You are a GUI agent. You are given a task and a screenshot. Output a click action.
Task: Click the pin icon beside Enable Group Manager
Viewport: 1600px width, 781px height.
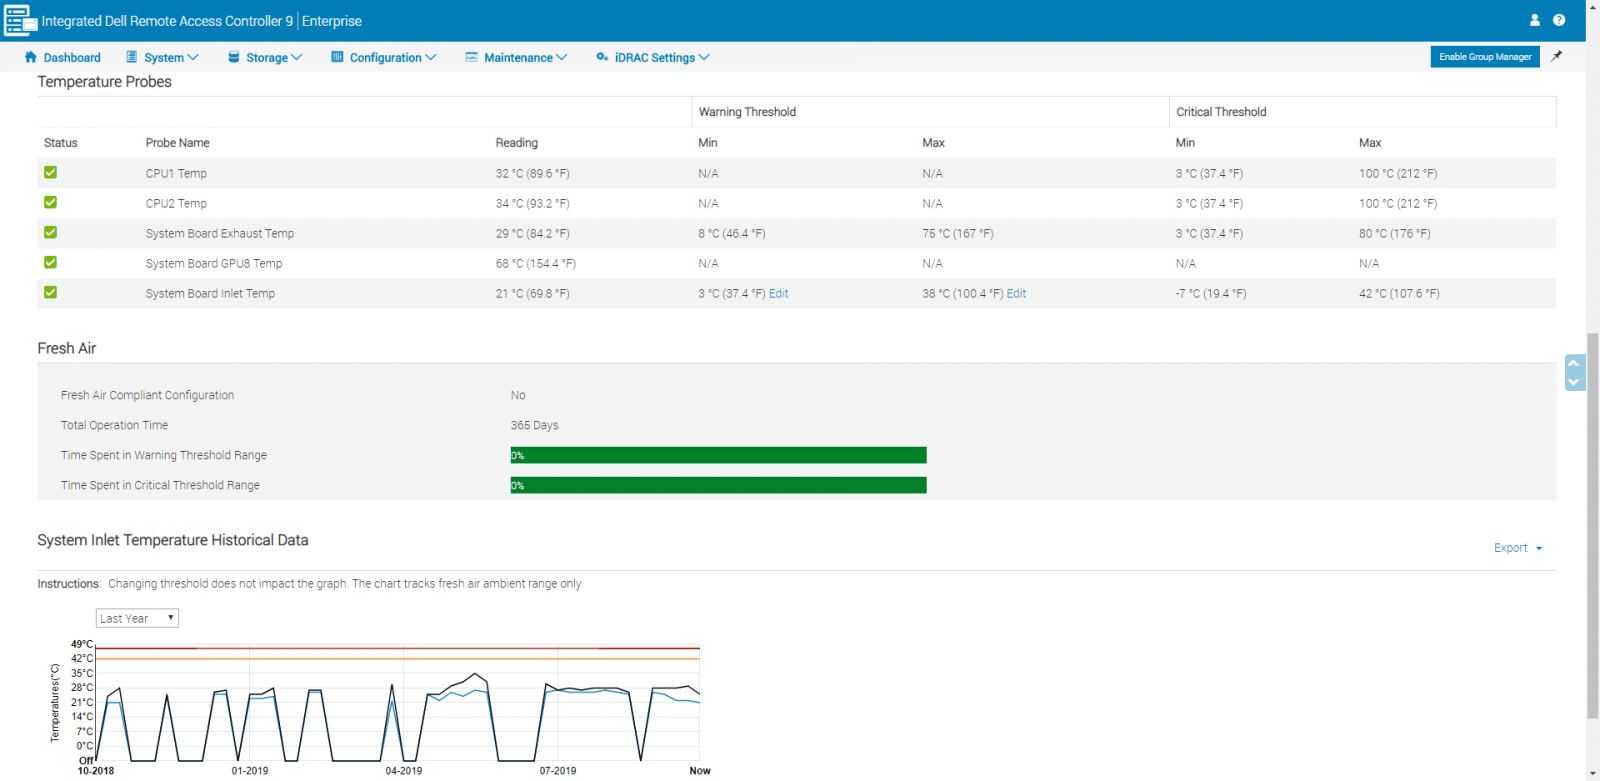tap(1557, 56)
